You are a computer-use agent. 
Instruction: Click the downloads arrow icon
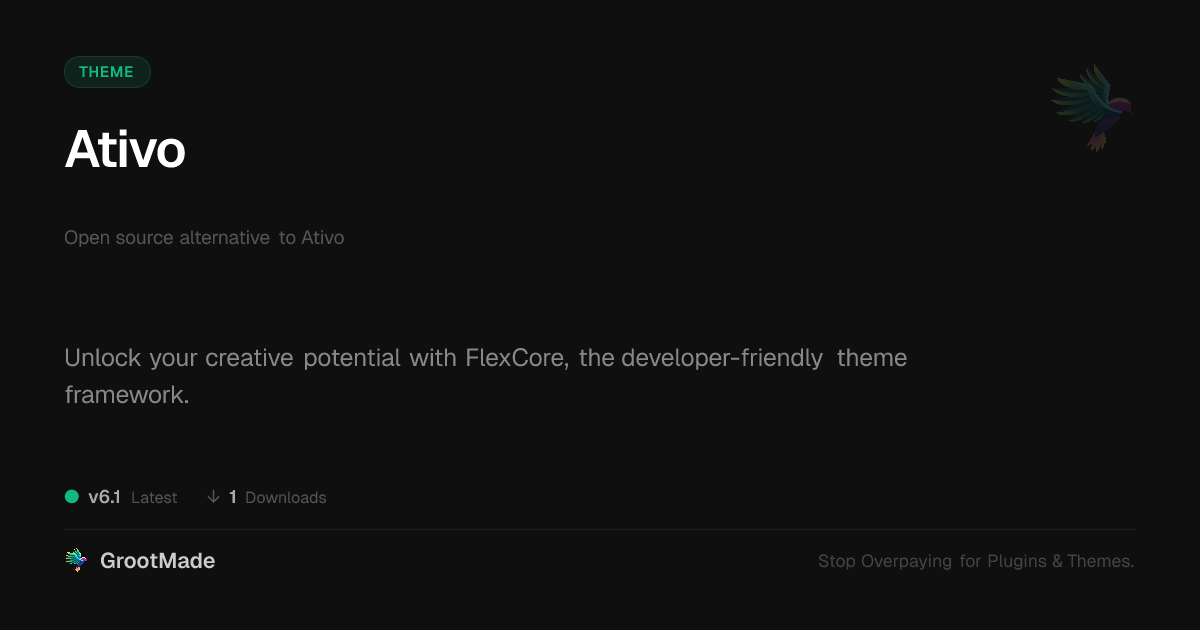pos(213,497)
